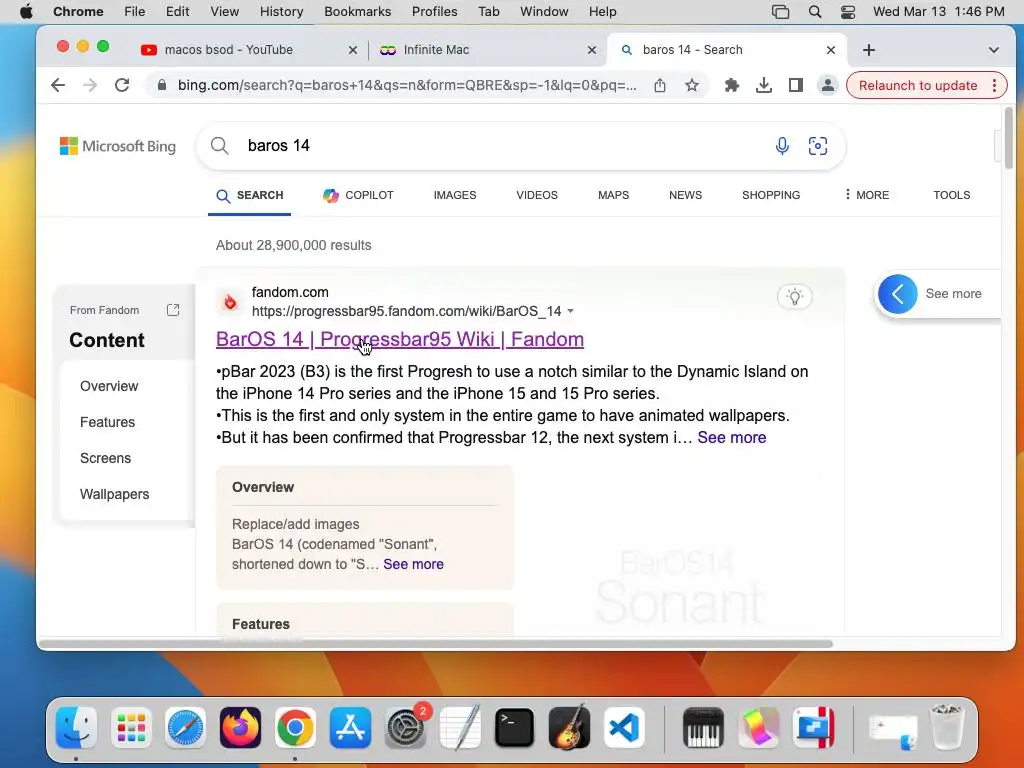Open the History menu in menu bar

281,12
